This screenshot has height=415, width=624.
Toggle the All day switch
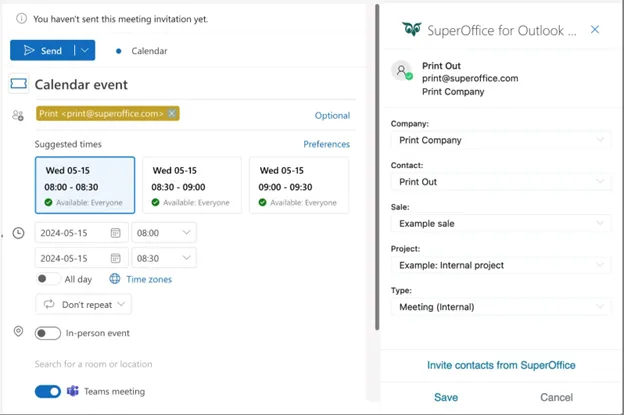point(47,280)
